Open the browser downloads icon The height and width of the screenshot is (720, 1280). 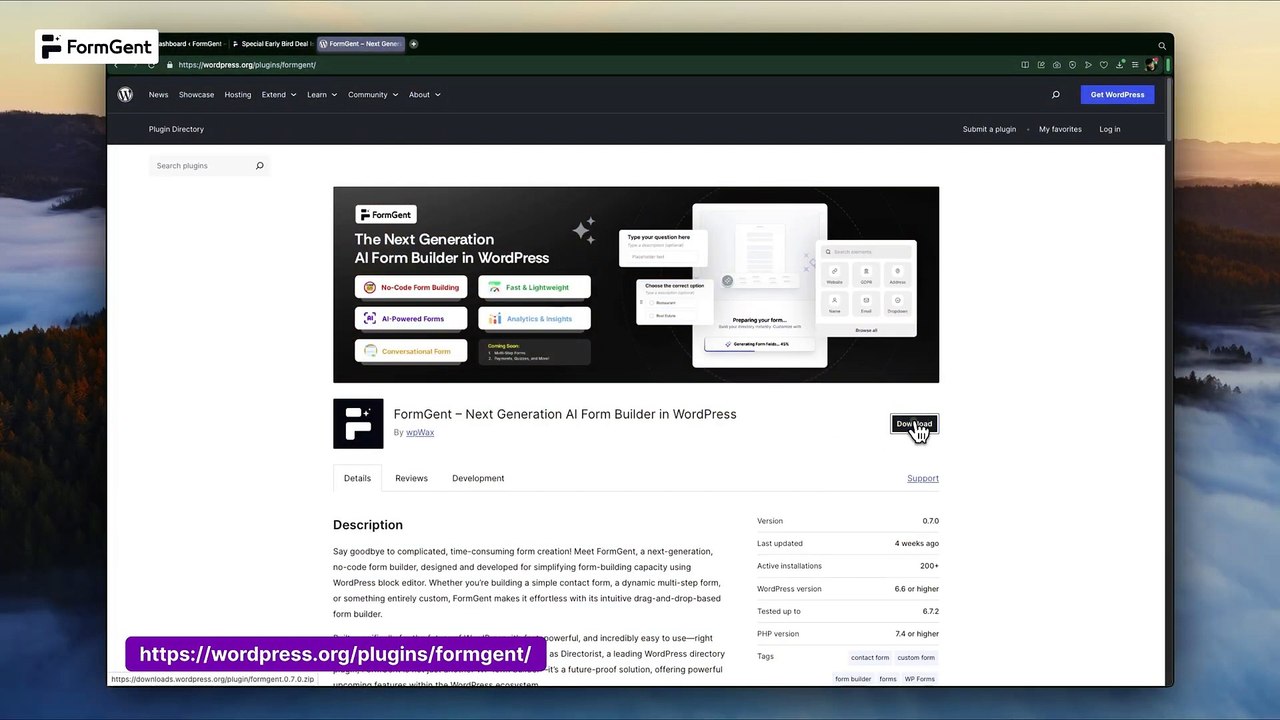(1119, 65)
